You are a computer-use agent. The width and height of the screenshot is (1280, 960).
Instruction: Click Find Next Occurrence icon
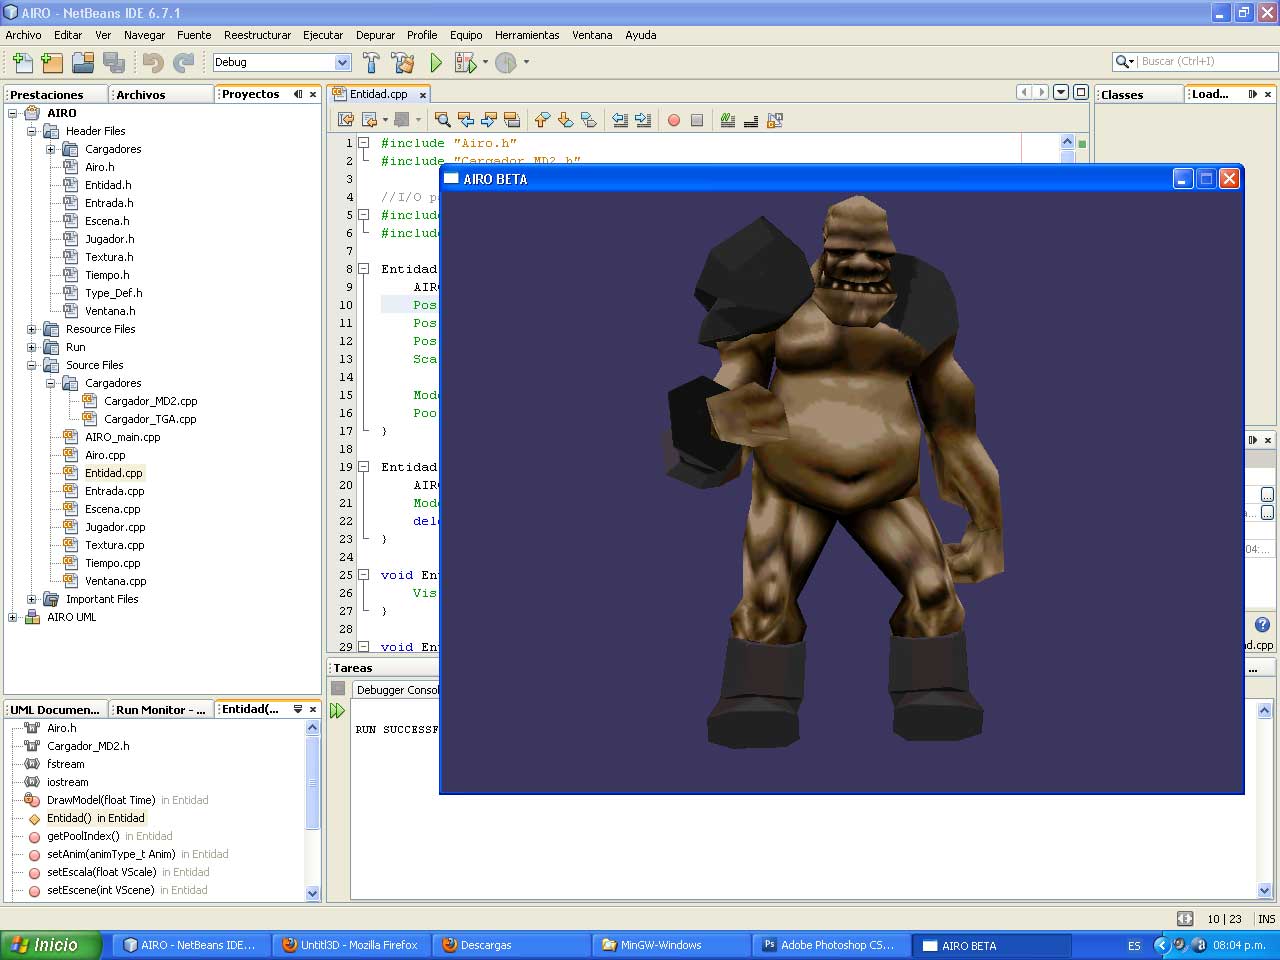pos(489,120)
